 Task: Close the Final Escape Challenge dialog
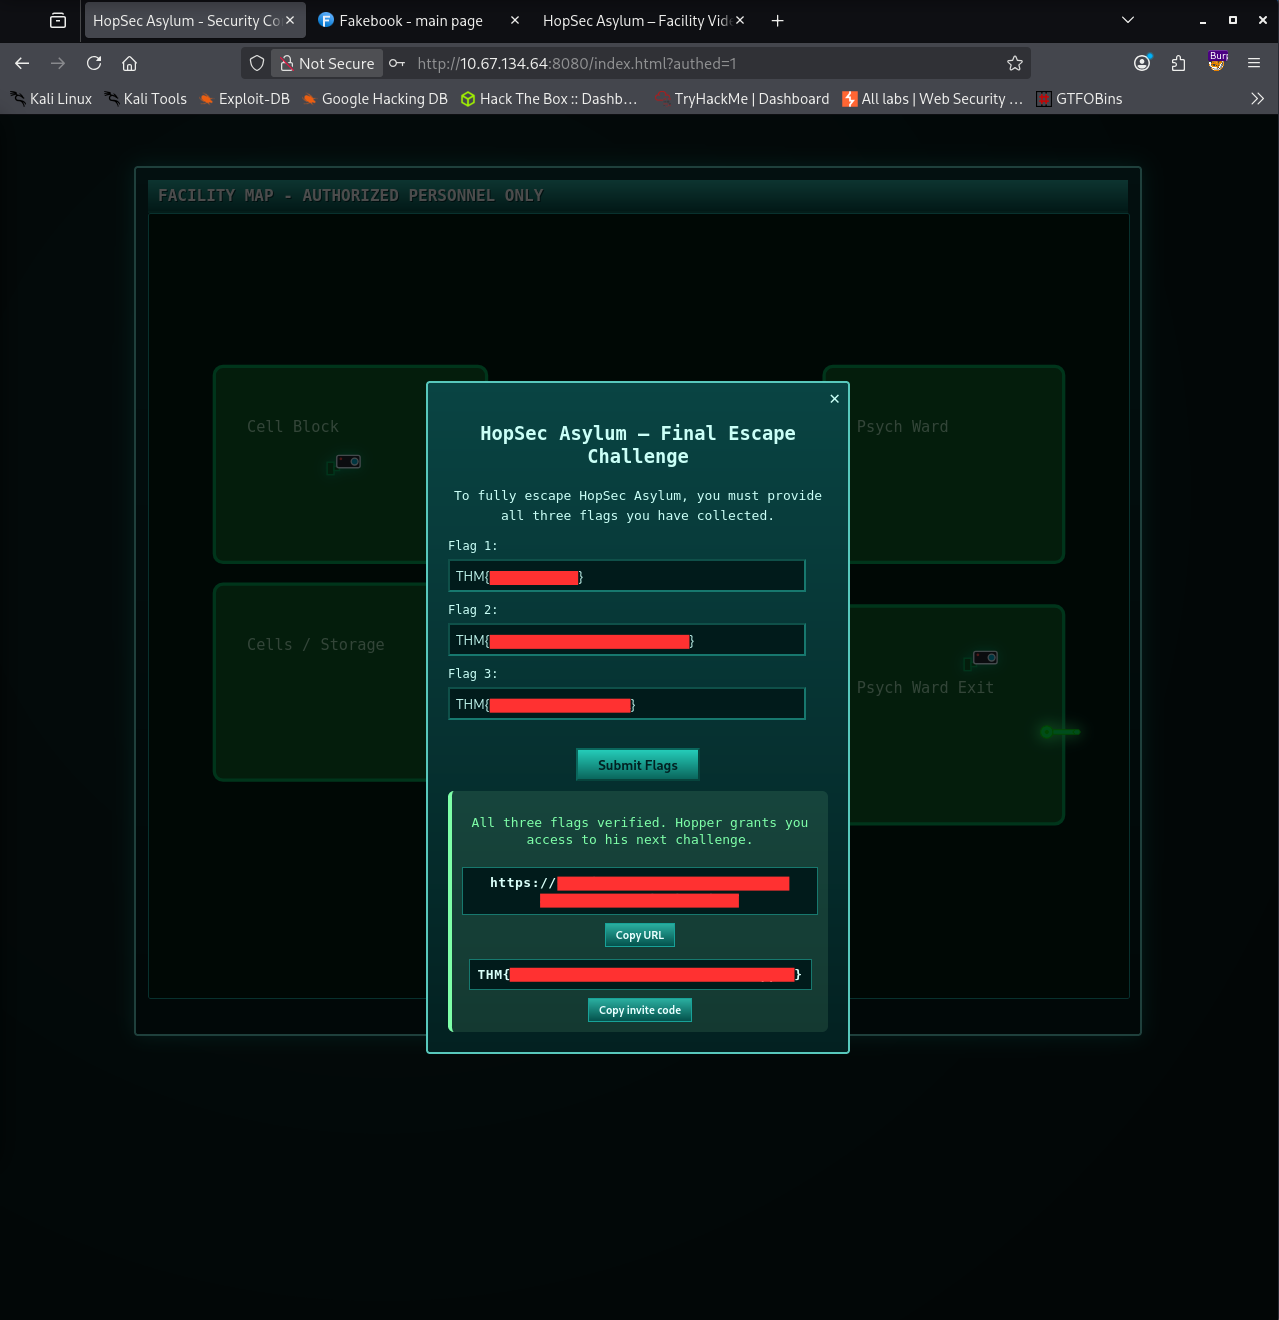tap(834, 398)
